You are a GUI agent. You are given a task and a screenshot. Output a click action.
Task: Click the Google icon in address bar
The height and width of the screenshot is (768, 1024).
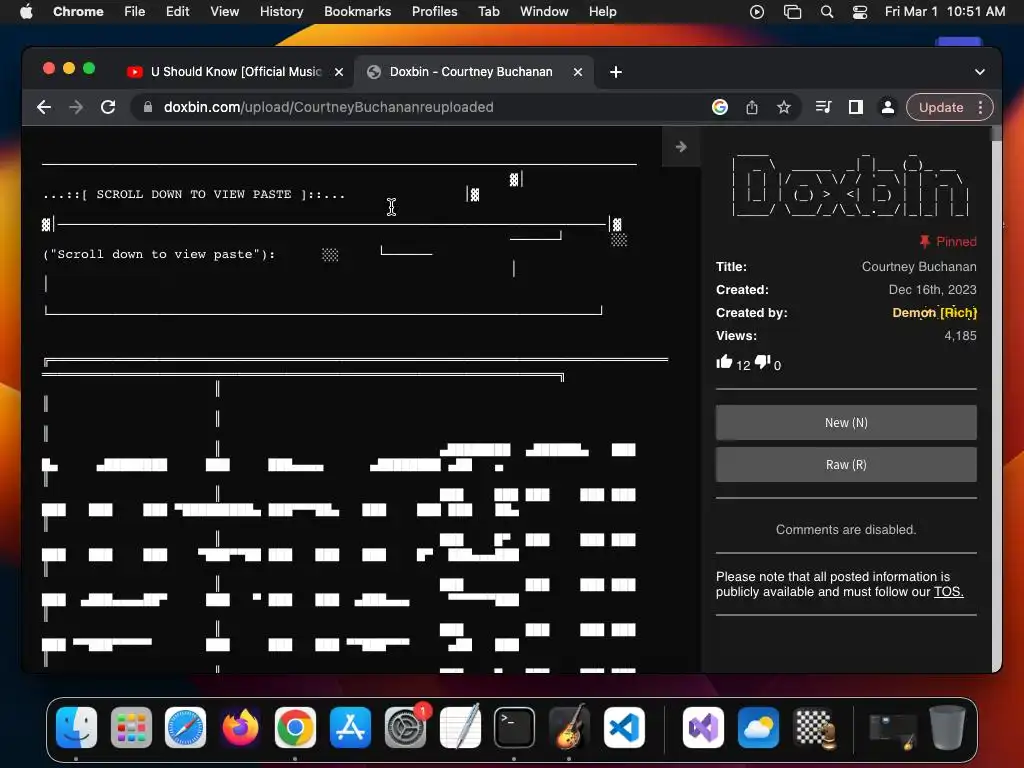click(x=720, y=107)
